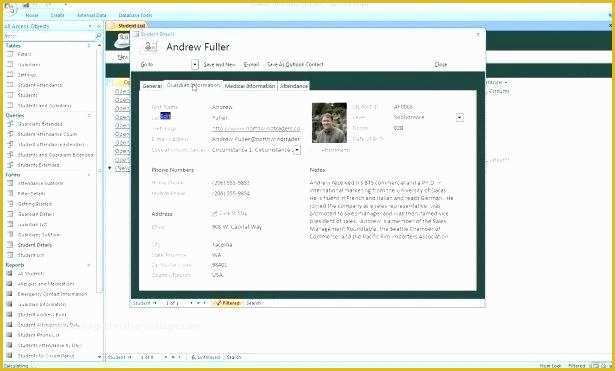Open the Office button menu
Screen dimensions: 615x371
pyautogui.click(x=11, y=9)
